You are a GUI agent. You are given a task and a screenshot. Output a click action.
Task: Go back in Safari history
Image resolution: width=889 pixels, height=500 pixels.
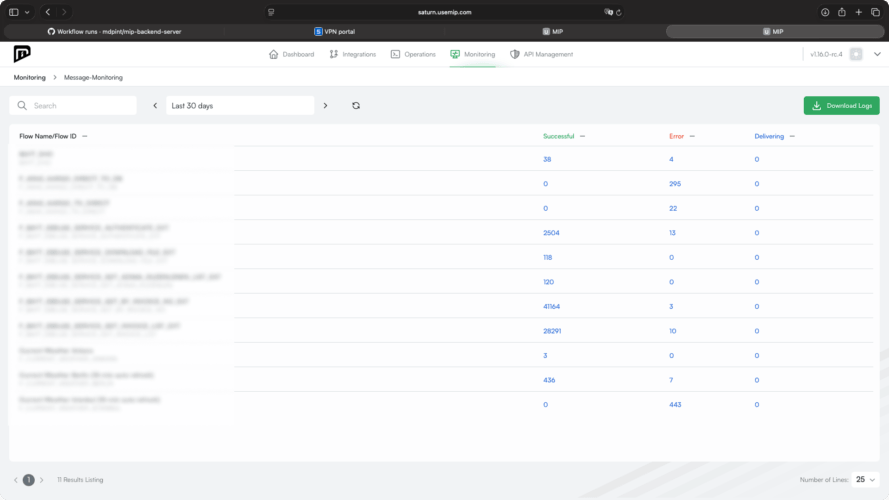pyautogui.click(x=48, y=12)
